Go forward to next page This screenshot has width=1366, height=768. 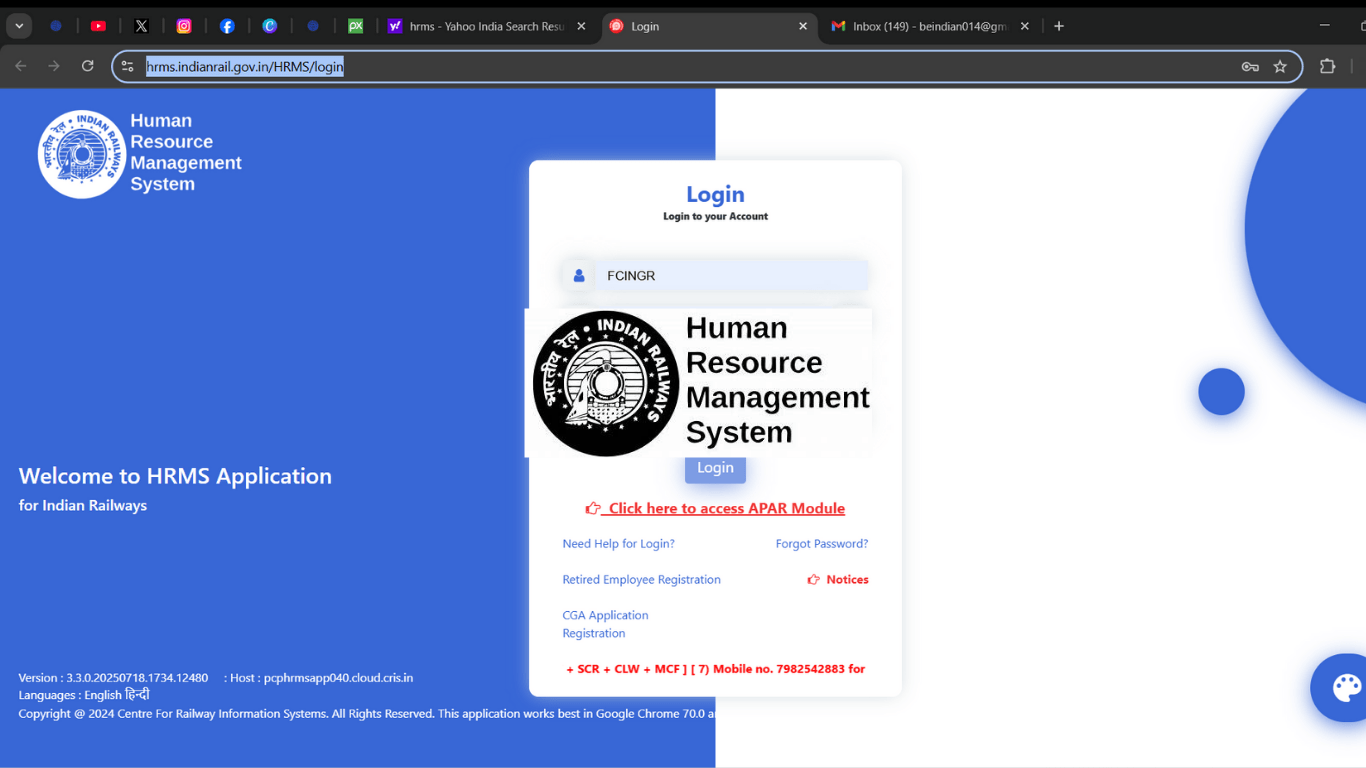pyautogui.click(x=54, y=66)
